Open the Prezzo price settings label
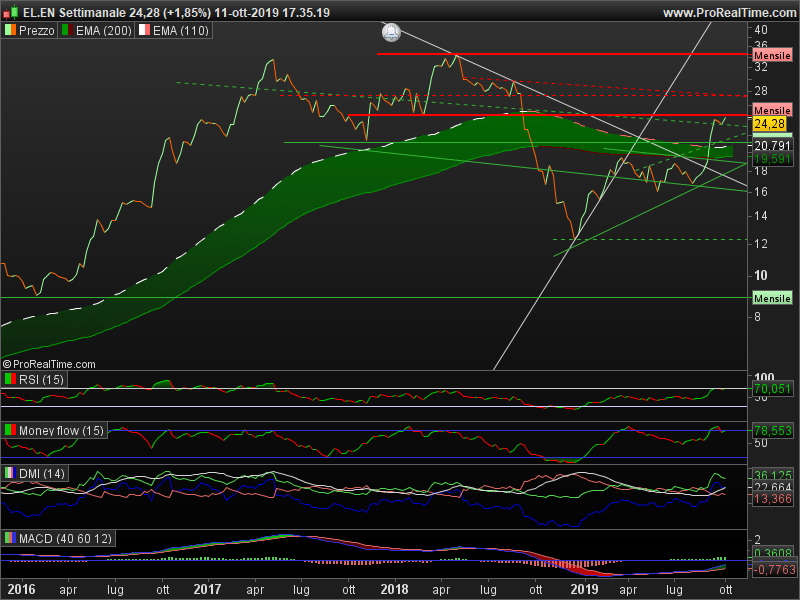This screenshot has width=800, height=600. pyautogui.click(x=38, y=31)
